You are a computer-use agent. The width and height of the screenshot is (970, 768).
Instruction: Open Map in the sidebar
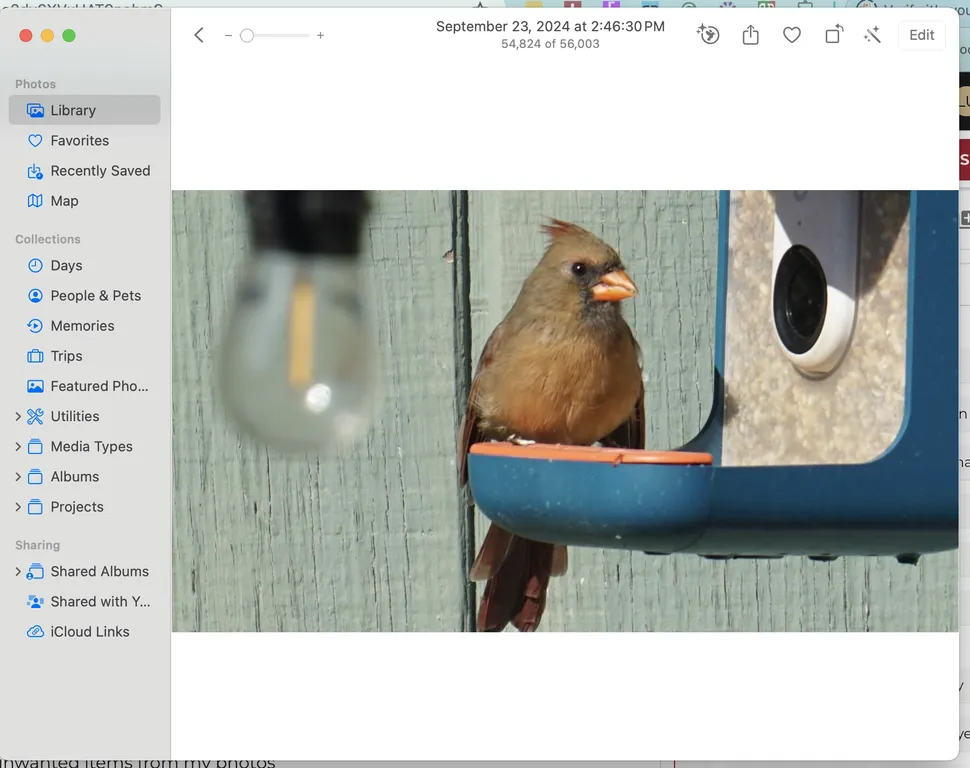point(64,201)
